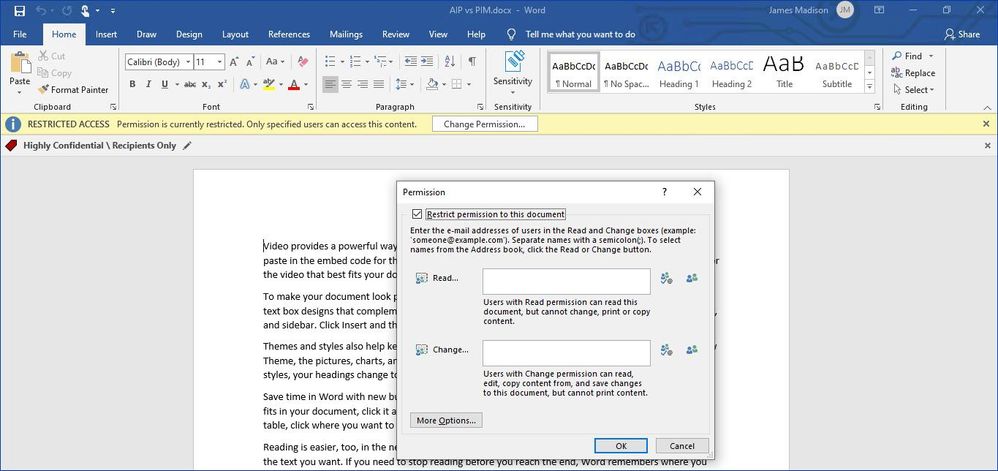Align text right
The height and width of the screenshot is (471, 998).
point(363,84)
